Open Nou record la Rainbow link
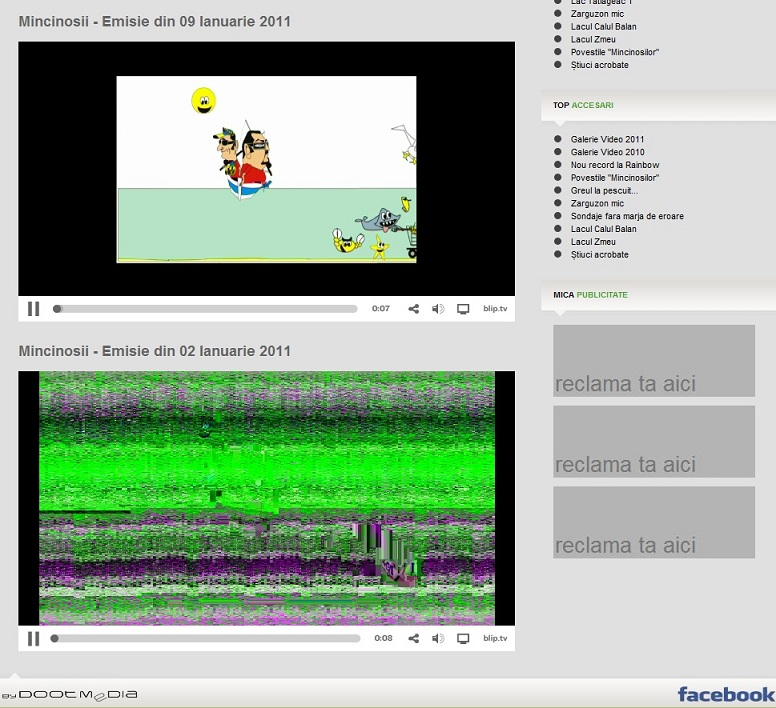The width and height of the screenshot is (776, 708). point(615,165)
